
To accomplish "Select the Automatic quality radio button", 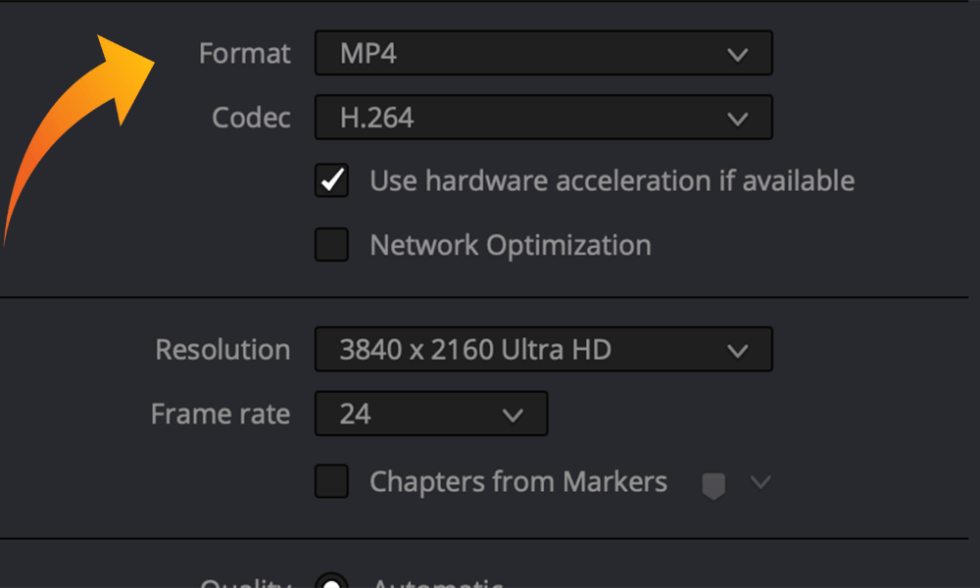I will coord(331,583).
